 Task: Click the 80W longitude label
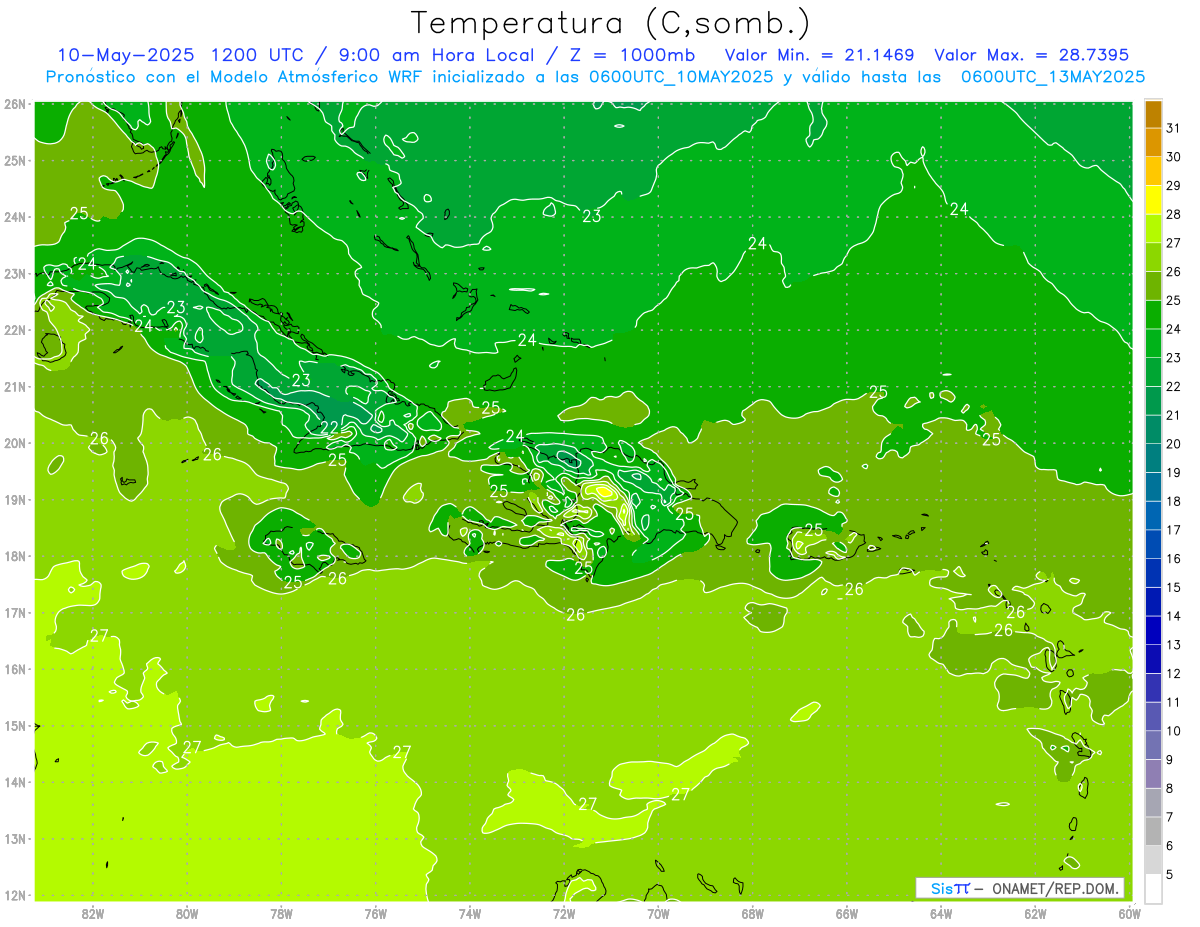187,913
